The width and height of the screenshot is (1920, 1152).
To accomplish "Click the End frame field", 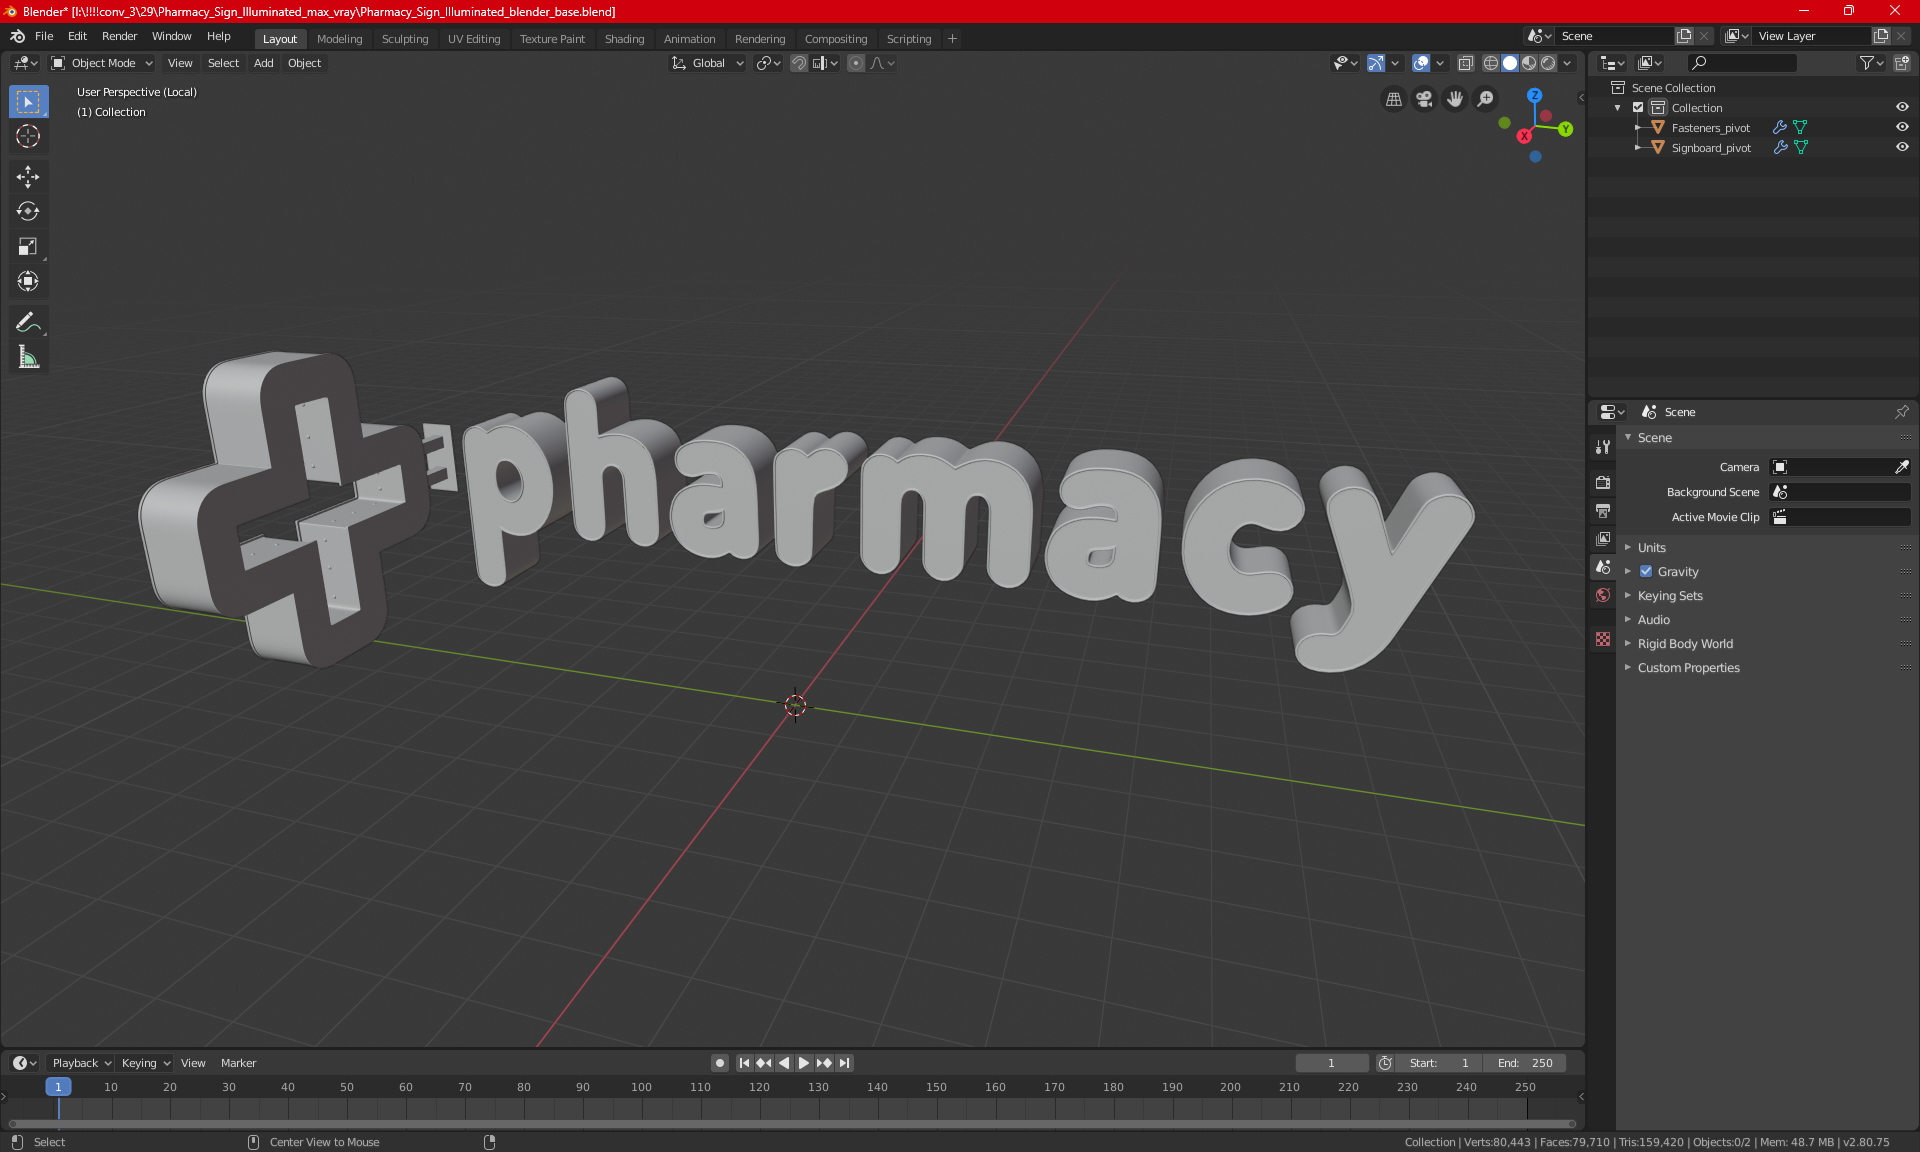I will pos(1525,1063).
